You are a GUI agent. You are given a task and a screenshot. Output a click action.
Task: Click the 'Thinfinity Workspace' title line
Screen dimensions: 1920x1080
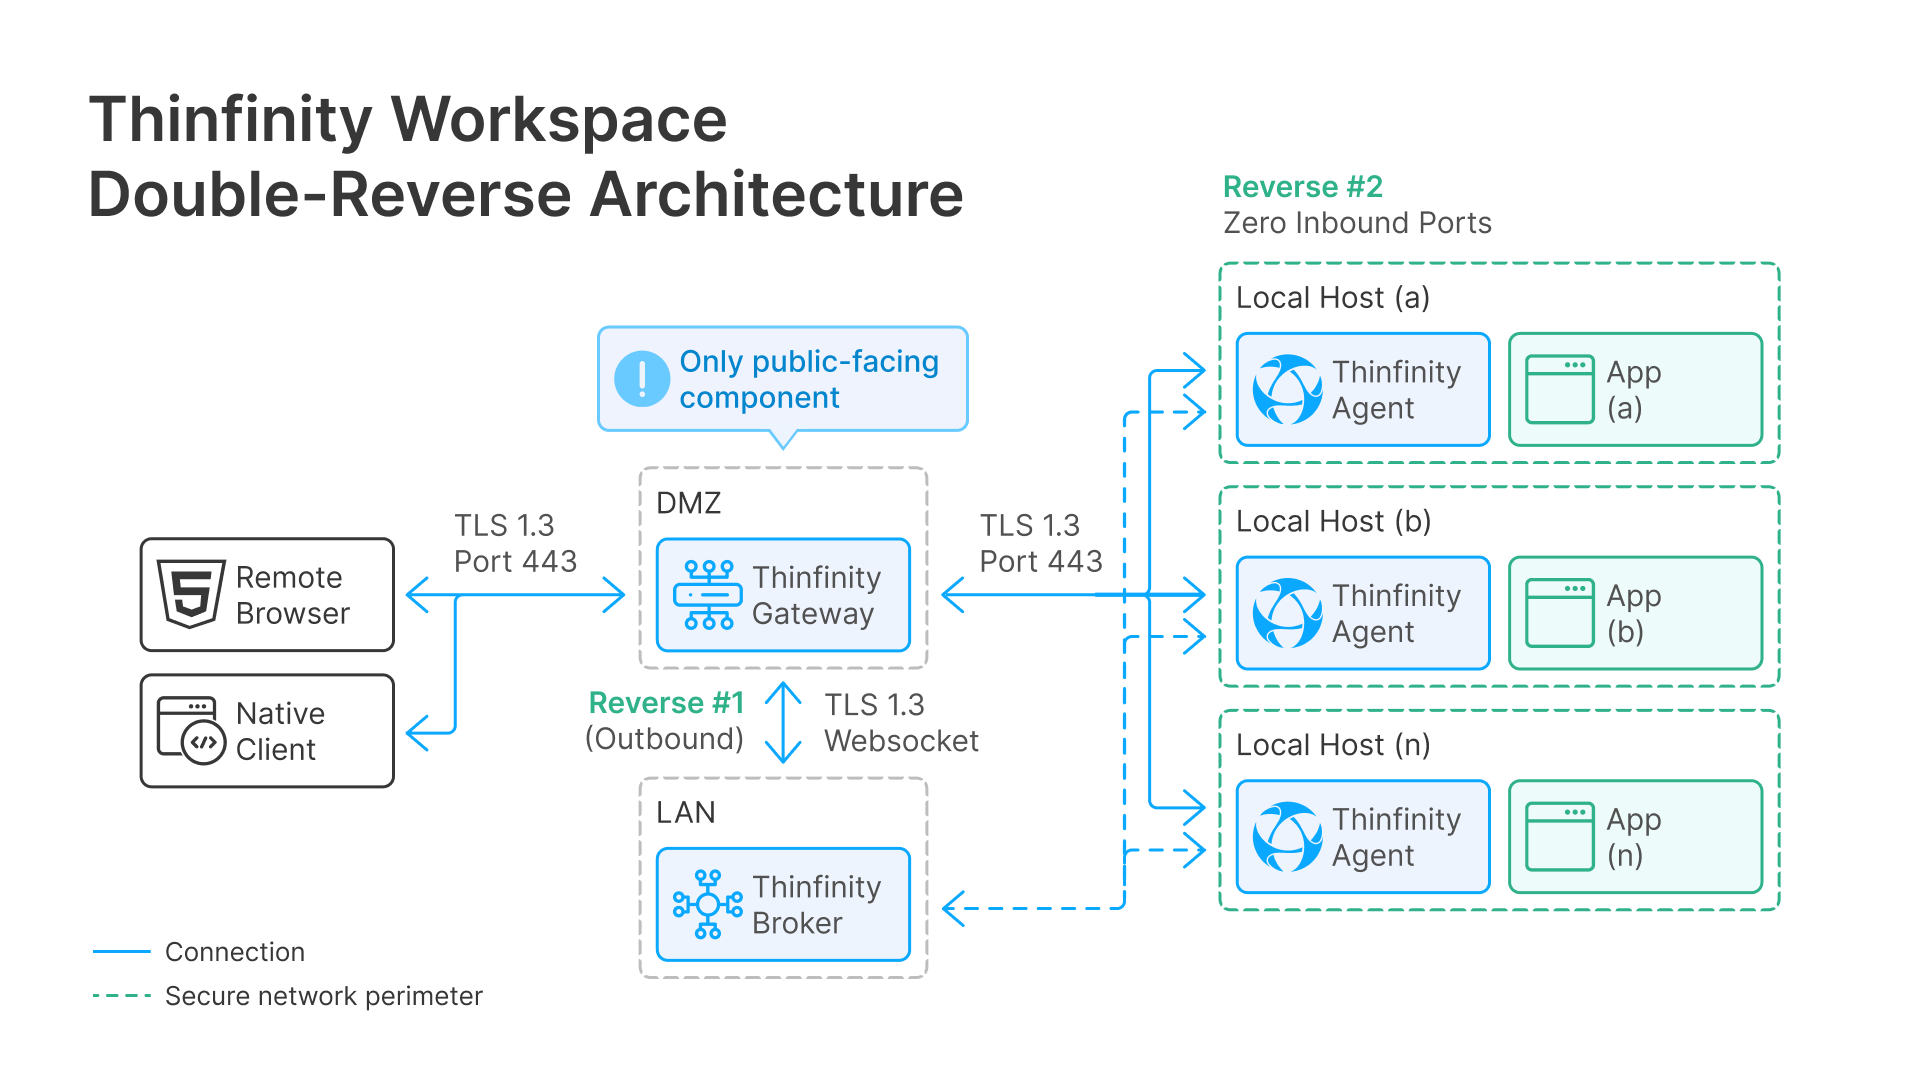[x=408, y=120]
